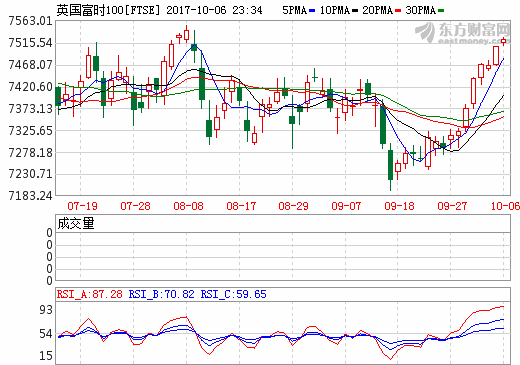Click the black 10PMA legend color swatch
Image resolution: width=520 pixels, height=365 pixels.
pos(355,11)
